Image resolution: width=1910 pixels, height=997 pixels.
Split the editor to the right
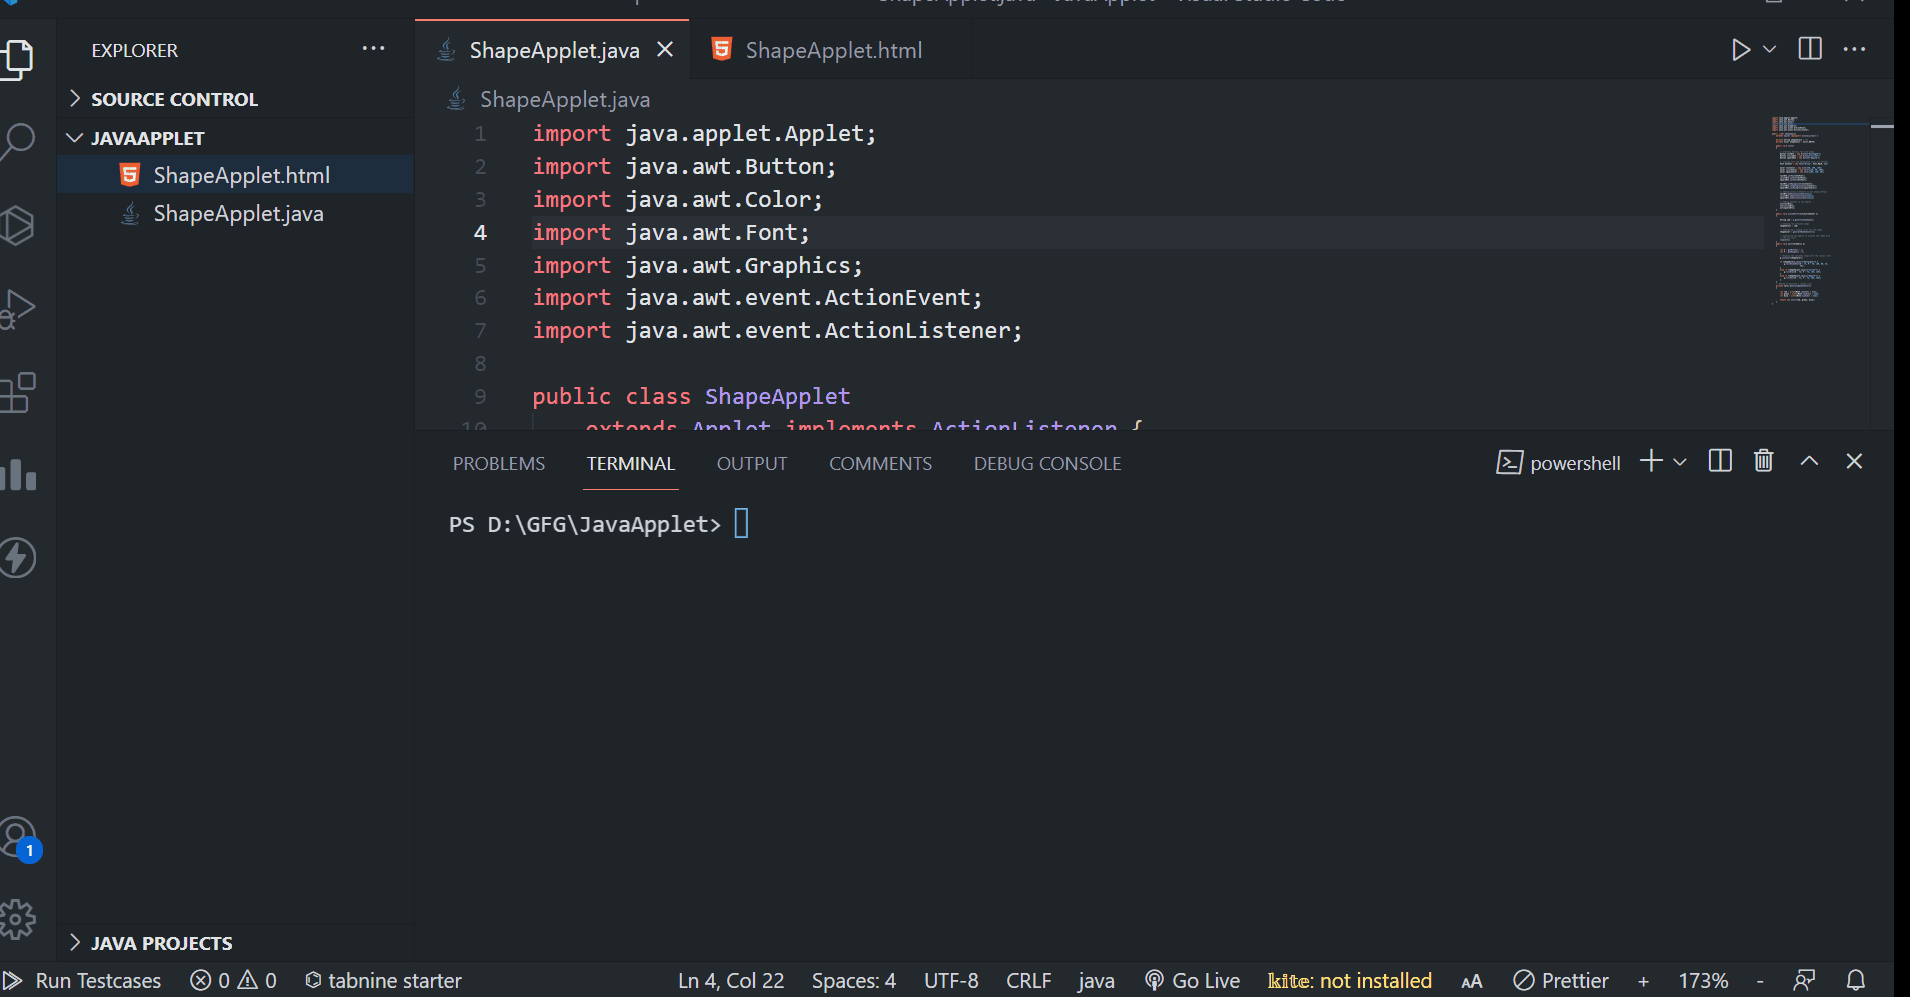1810,50
